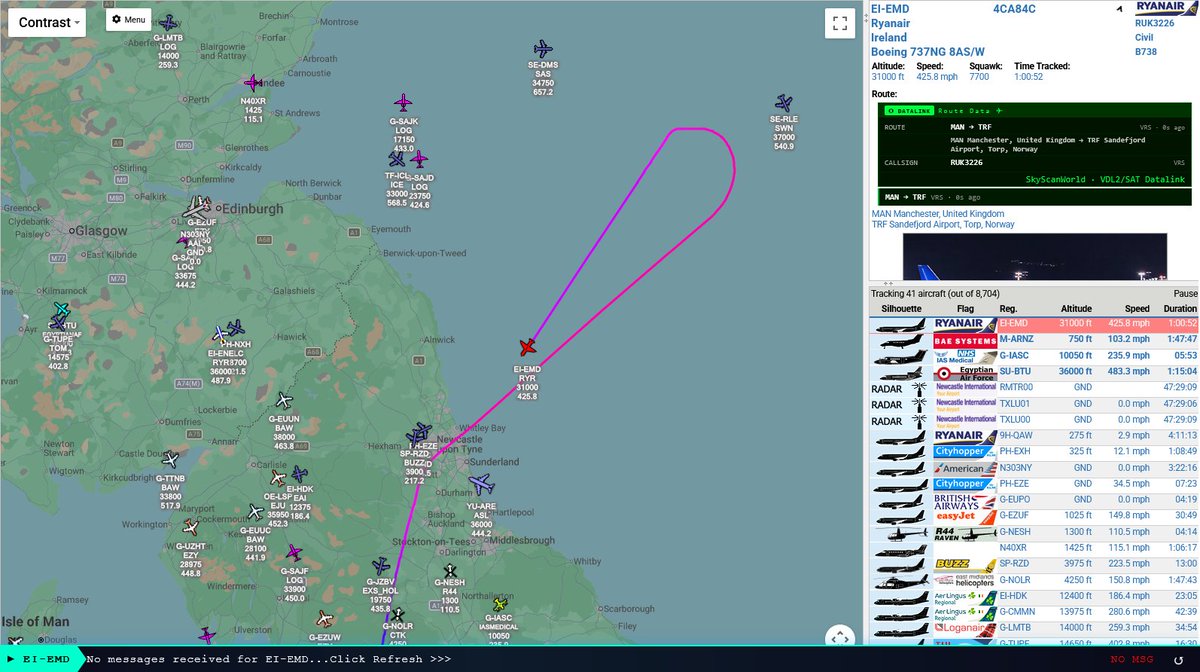Screen dimensions: 1200x672
Task: Sort aircraft list by Altitude column
Action: tap(1075, 309)
